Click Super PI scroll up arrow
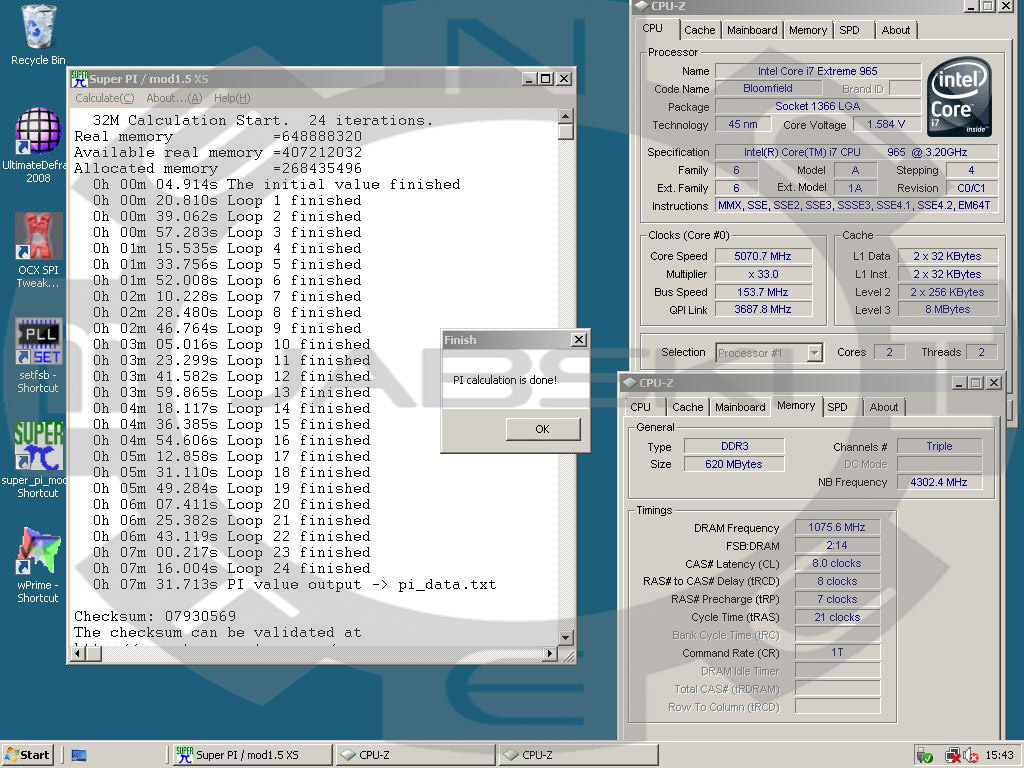Screen dimensions: 1024x768 click(x=566, y=116)
